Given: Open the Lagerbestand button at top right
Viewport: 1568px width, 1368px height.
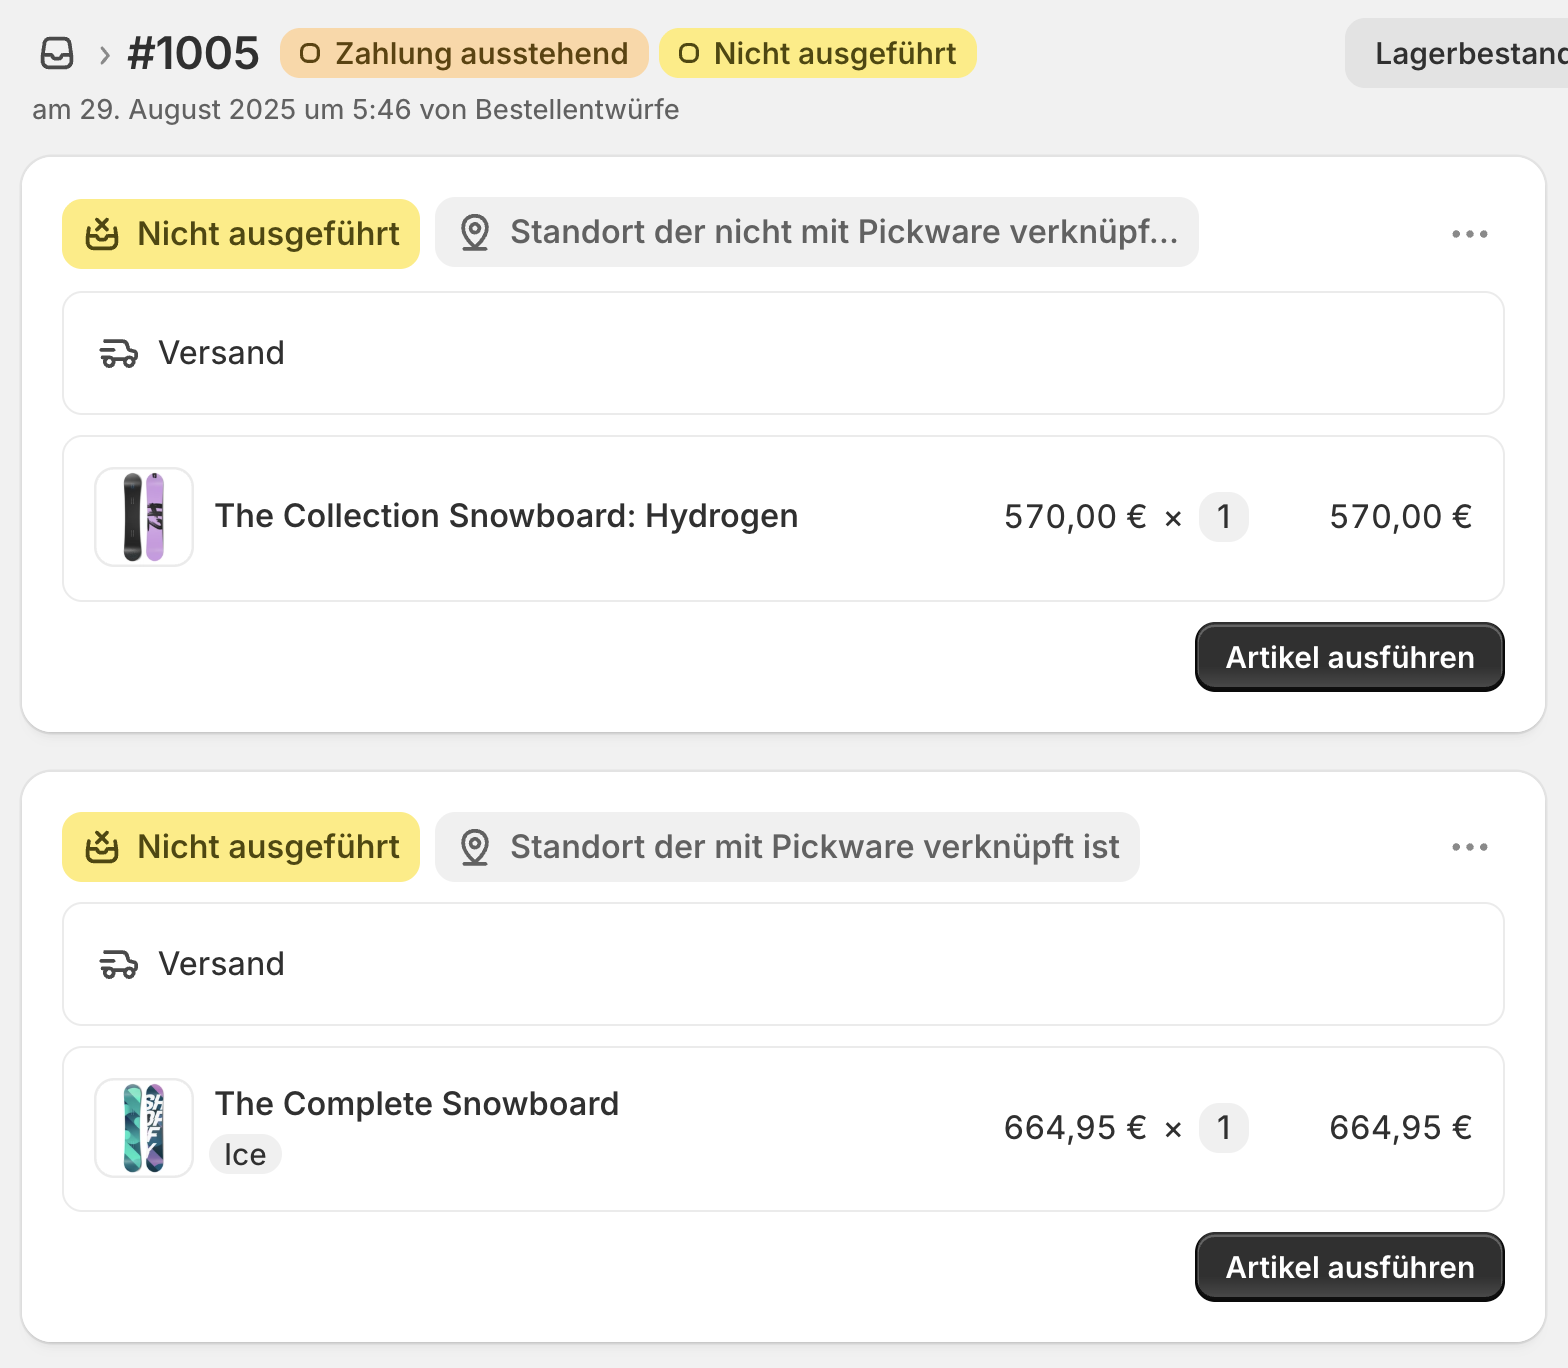Looking at the screenshot, I should pyautogui.click(x=1464, y=53).
